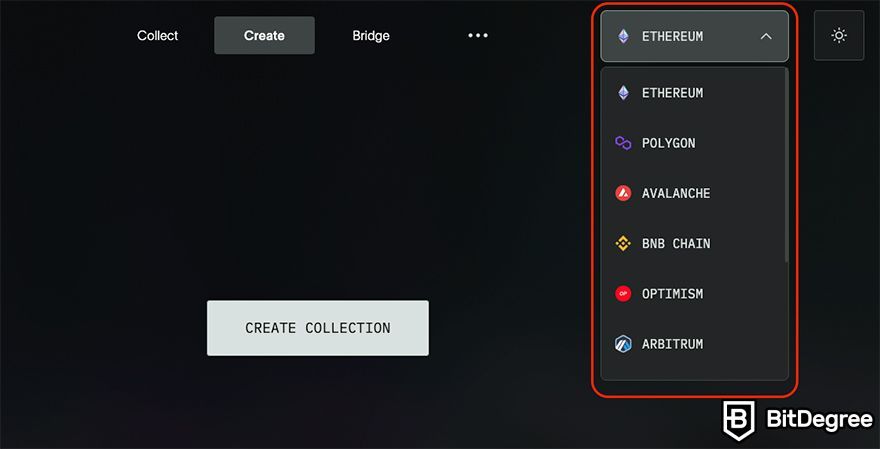The width and height of the screenshot is (880, 449).
Task: Choose Optimism in the network list
Action: (x=693, y=294)
